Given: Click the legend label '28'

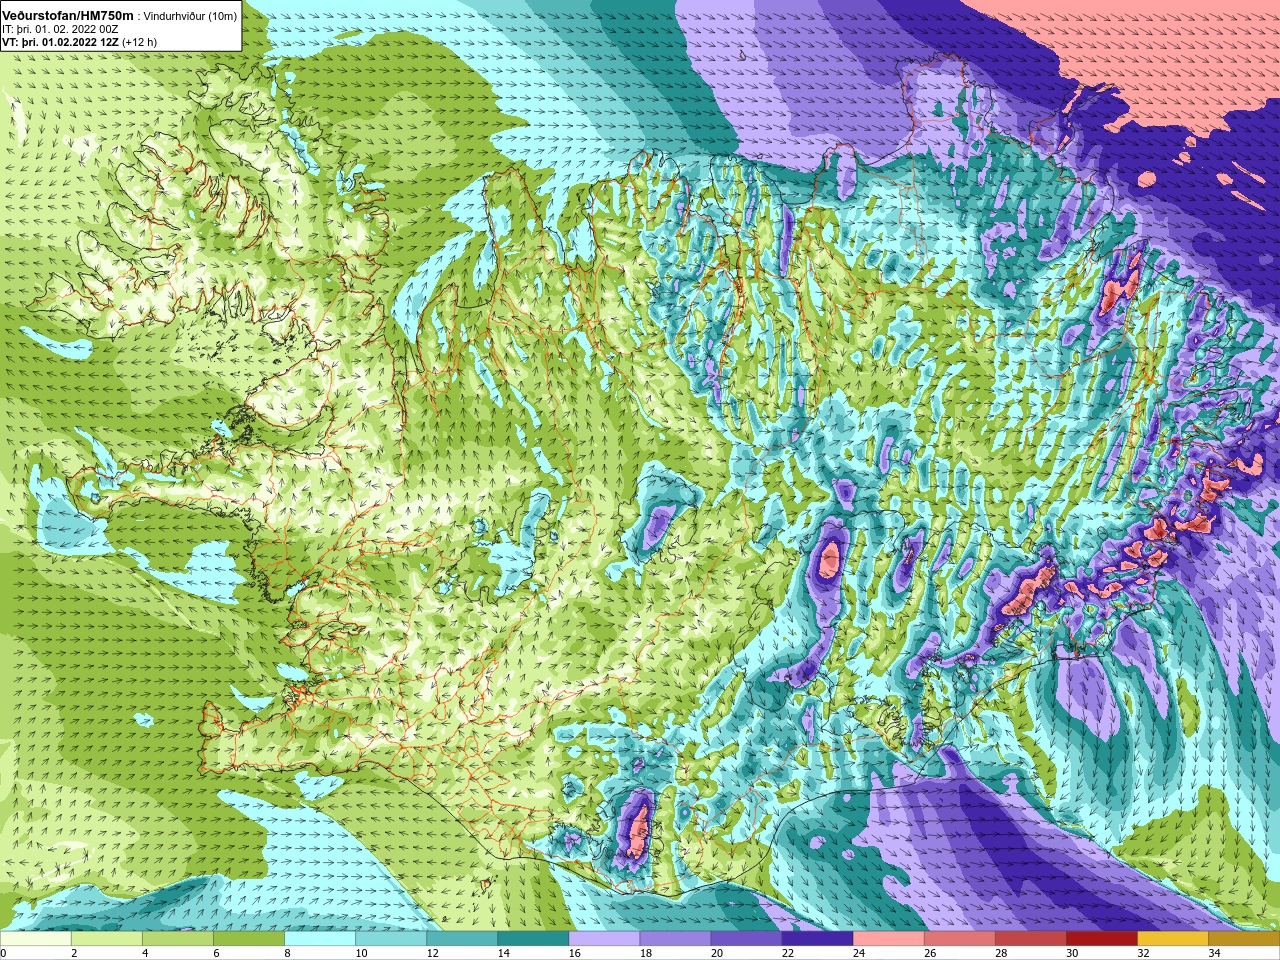Looking at the screenshot, I should click(1000, 953).
